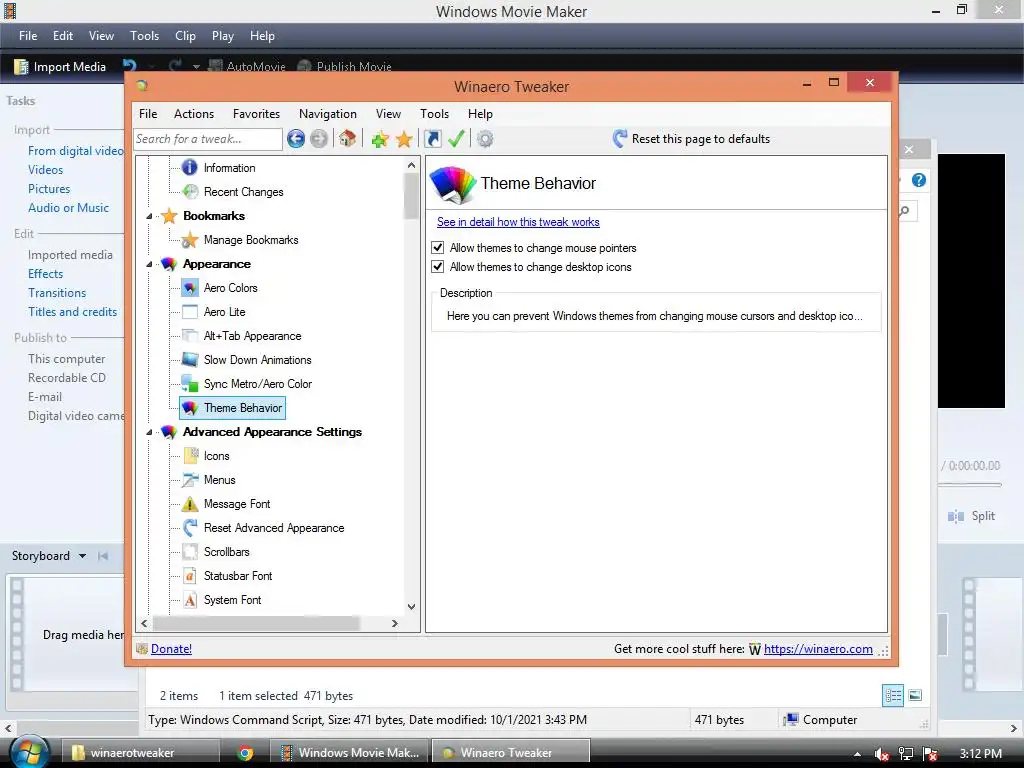Click the Movie Maker help question mark icon
Image resolution: width=1024 pixels, height=768 pixels.
point(919,180)
